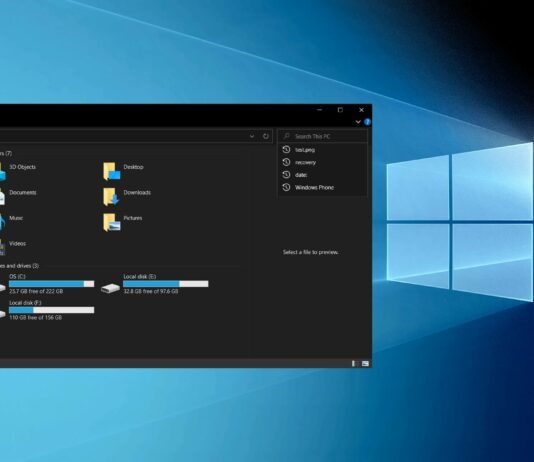534x462 pixels.
Task: Click the Local disk (E:) label
Action: tap(140, 276)
